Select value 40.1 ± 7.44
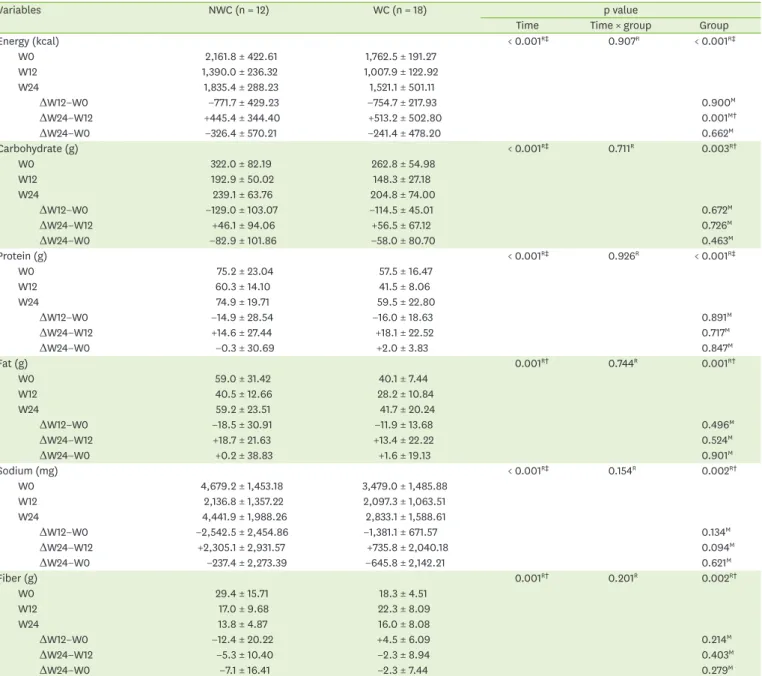This screenshot has height=676, width=762. point(403,379)
